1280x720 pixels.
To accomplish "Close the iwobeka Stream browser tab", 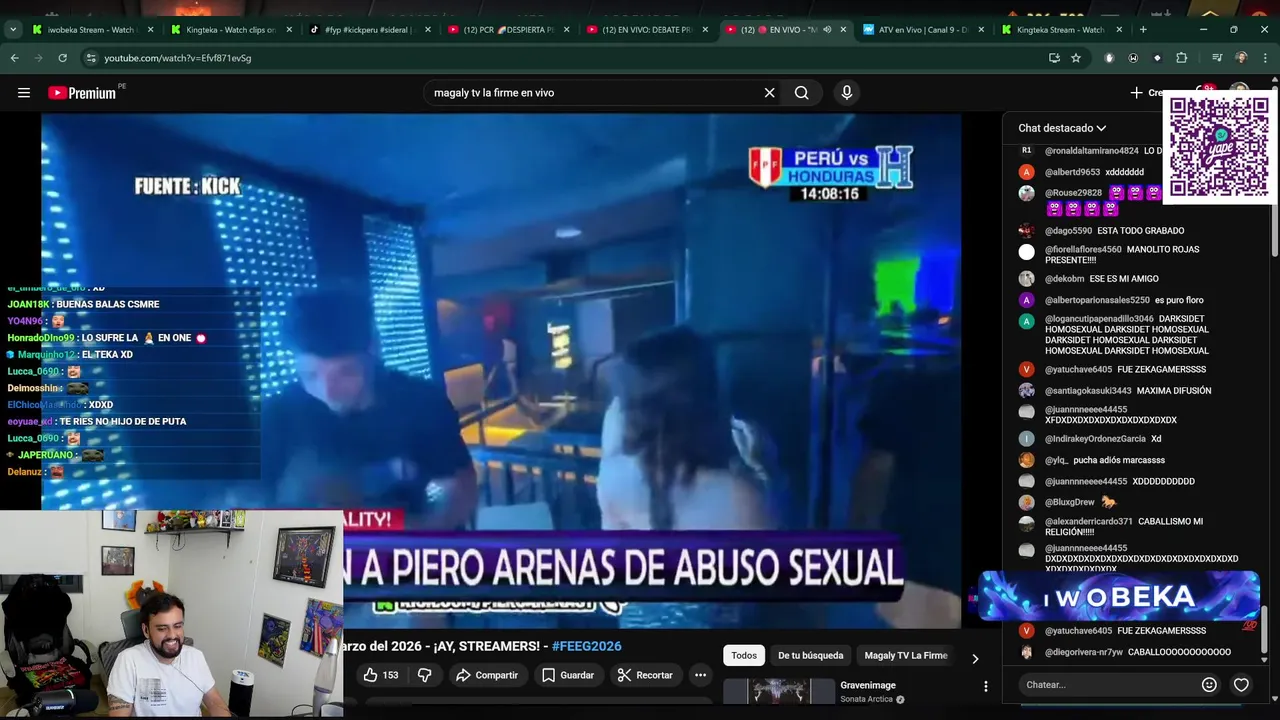I will [151, 30].
